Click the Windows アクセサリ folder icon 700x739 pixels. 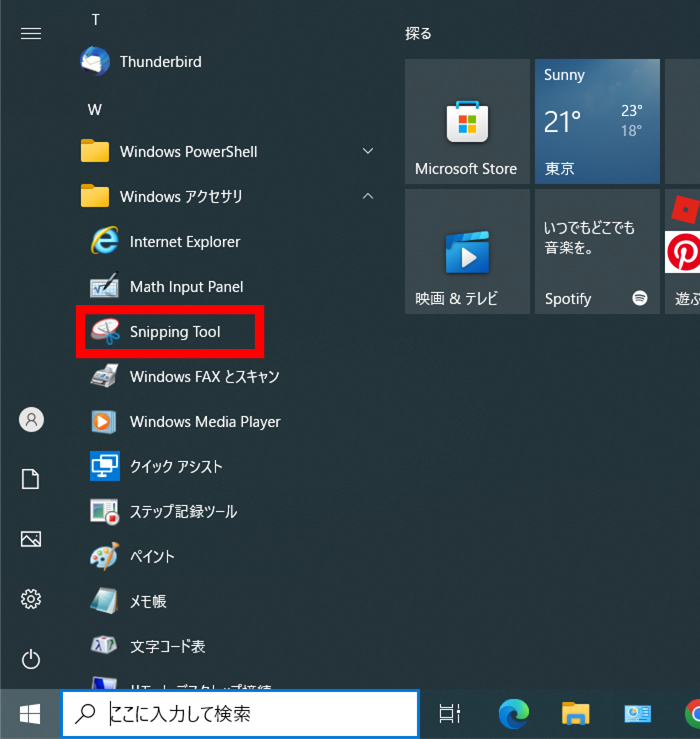coord(95,196)
